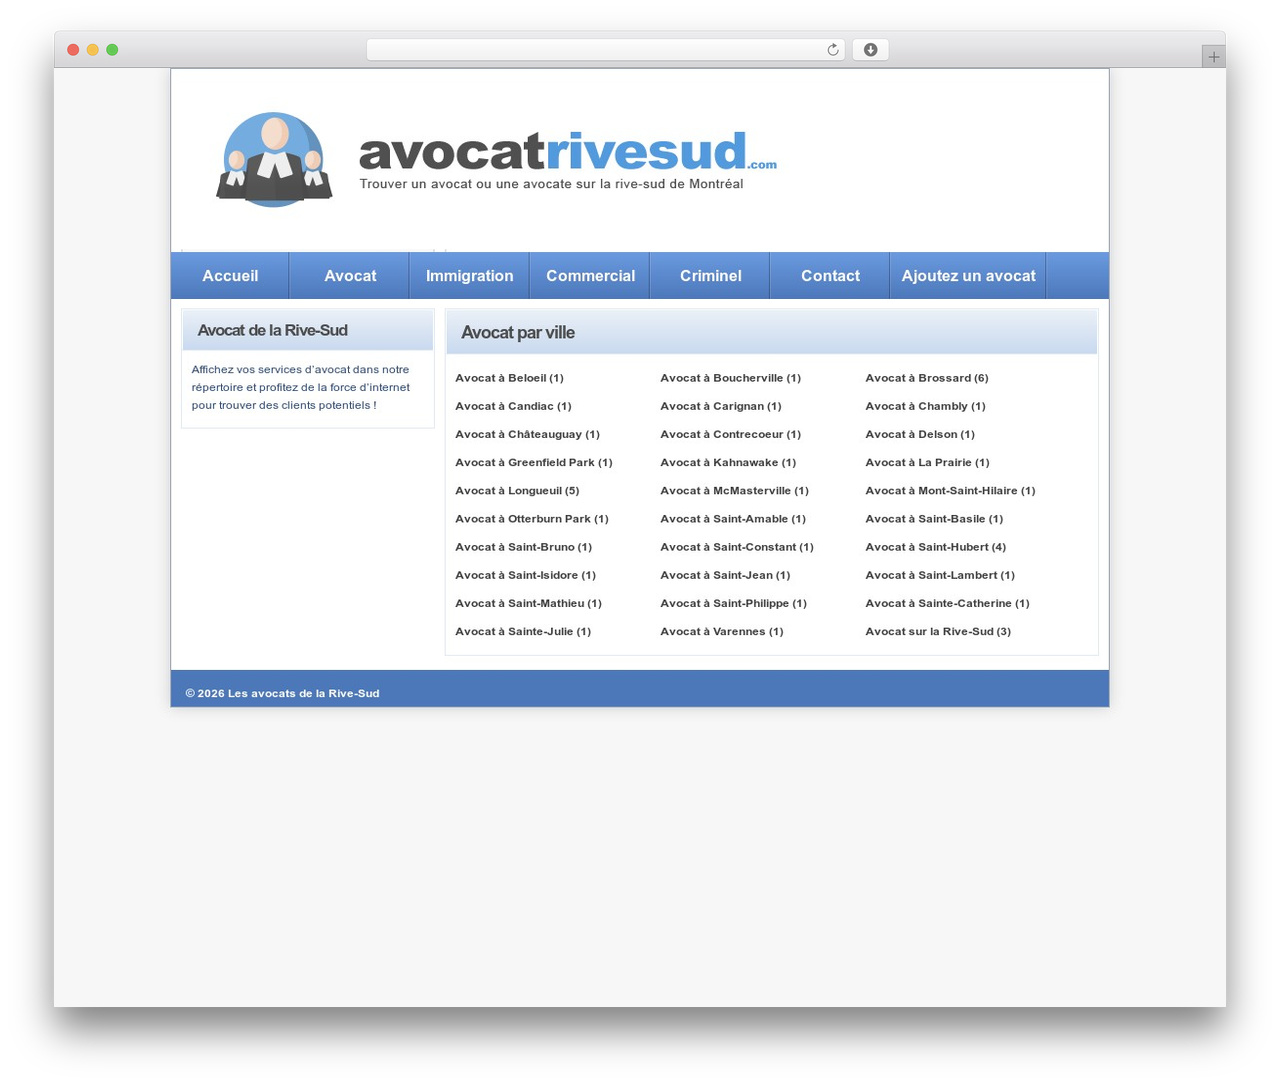Click Avocat à Kahnawake (1)

click(728, 462)
